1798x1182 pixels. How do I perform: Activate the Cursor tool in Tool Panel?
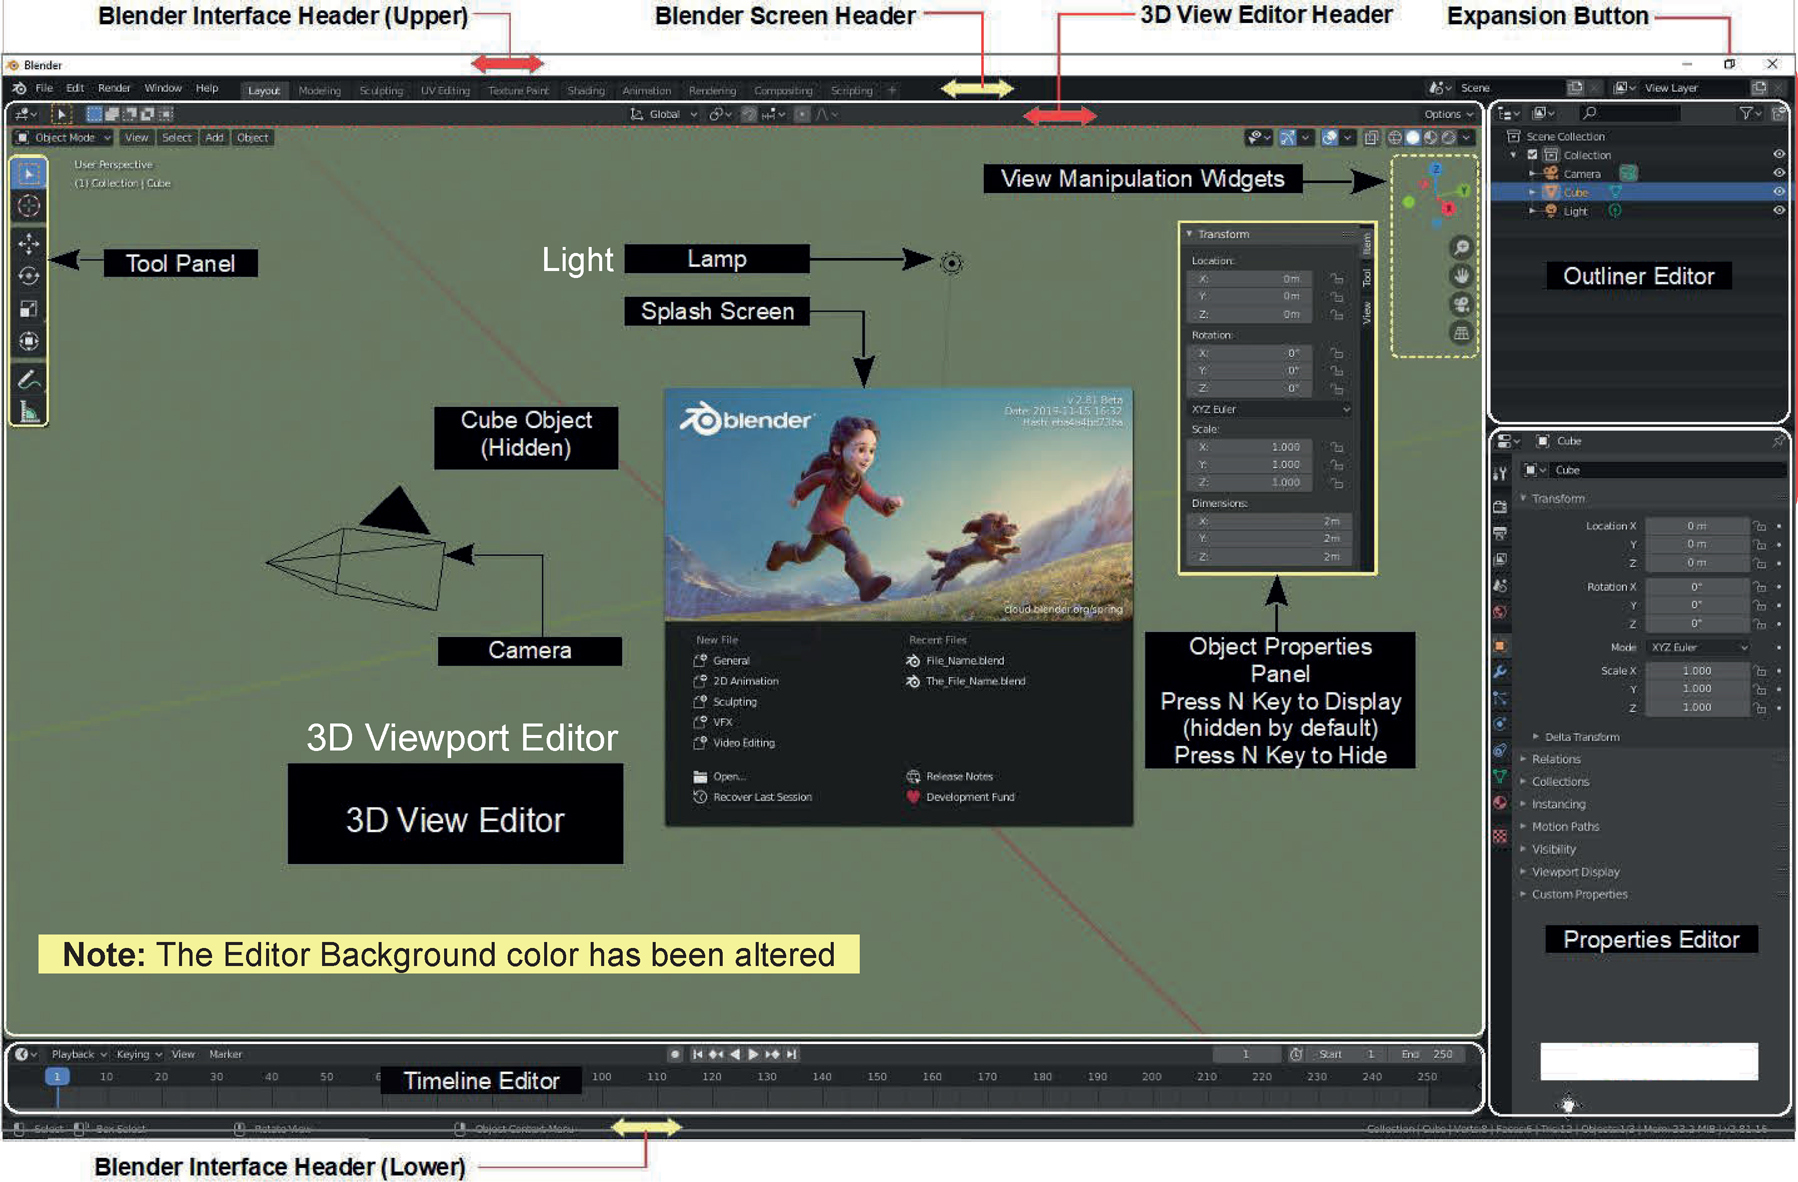pyautogui.click(x=29, y=207)
